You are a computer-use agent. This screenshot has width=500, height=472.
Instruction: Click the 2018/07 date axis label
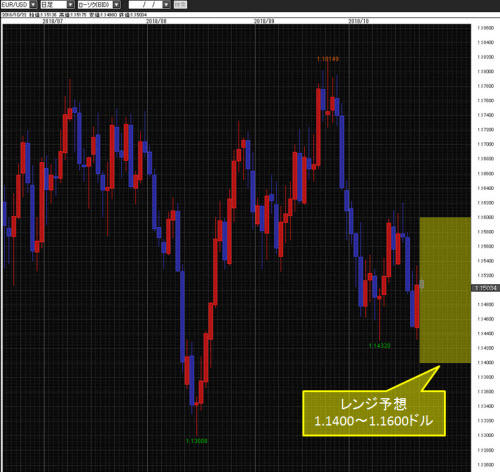(x=53, y=21)
